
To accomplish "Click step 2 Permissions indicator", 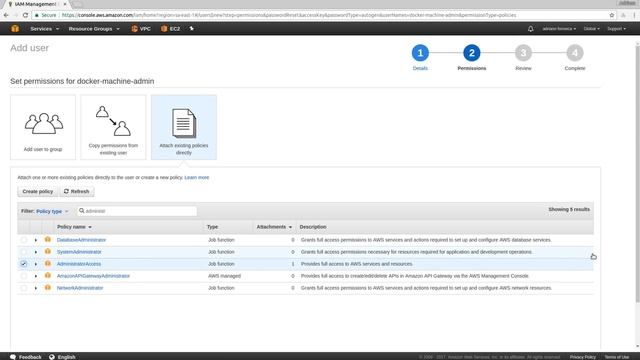I will click(471, 53).
